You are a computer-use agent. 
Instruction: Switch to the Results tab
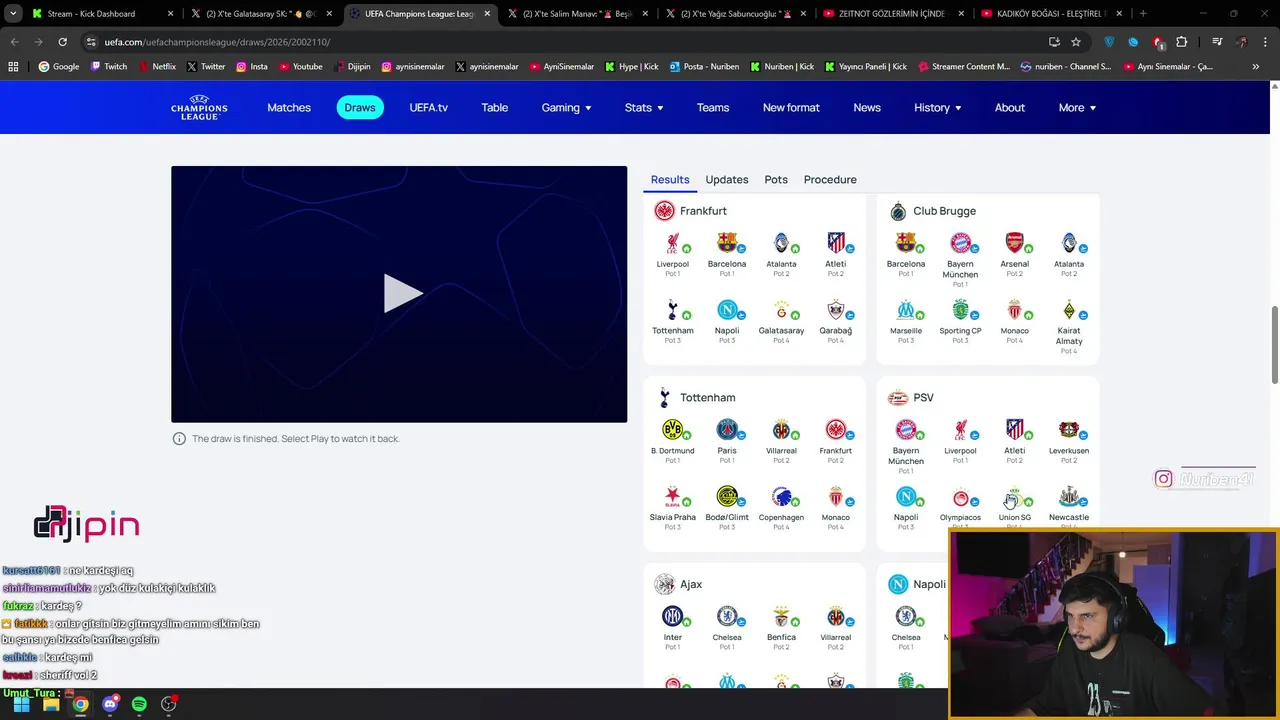[670, 180]
